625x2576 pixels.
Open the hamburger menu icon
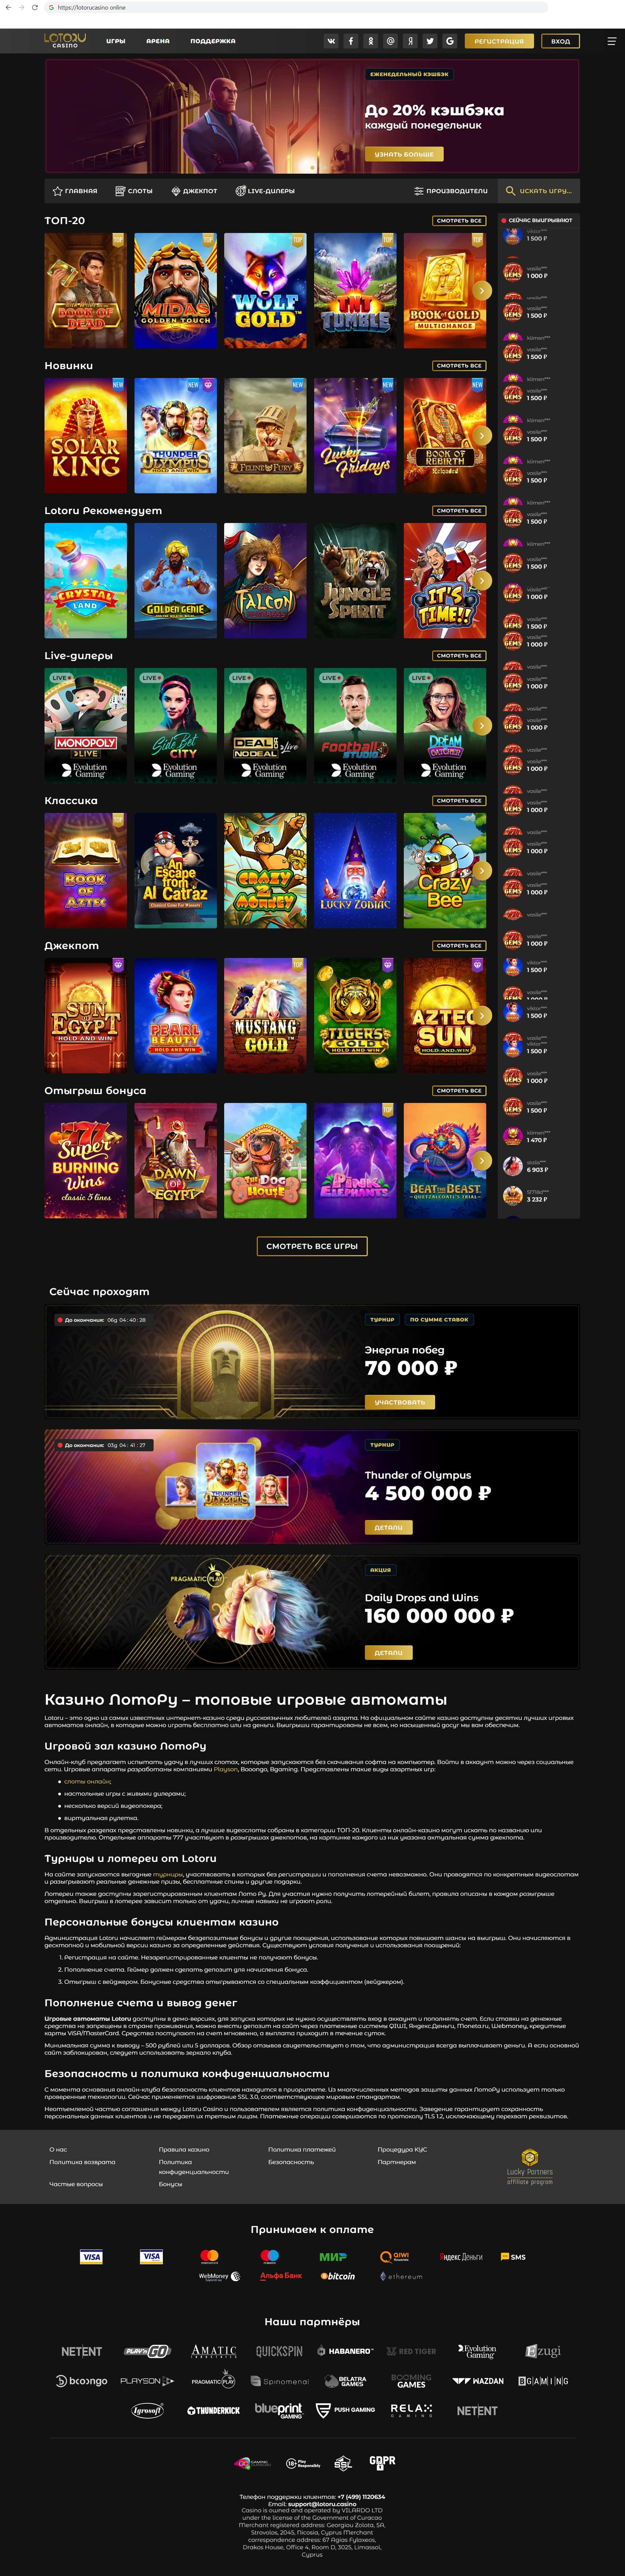611,41
